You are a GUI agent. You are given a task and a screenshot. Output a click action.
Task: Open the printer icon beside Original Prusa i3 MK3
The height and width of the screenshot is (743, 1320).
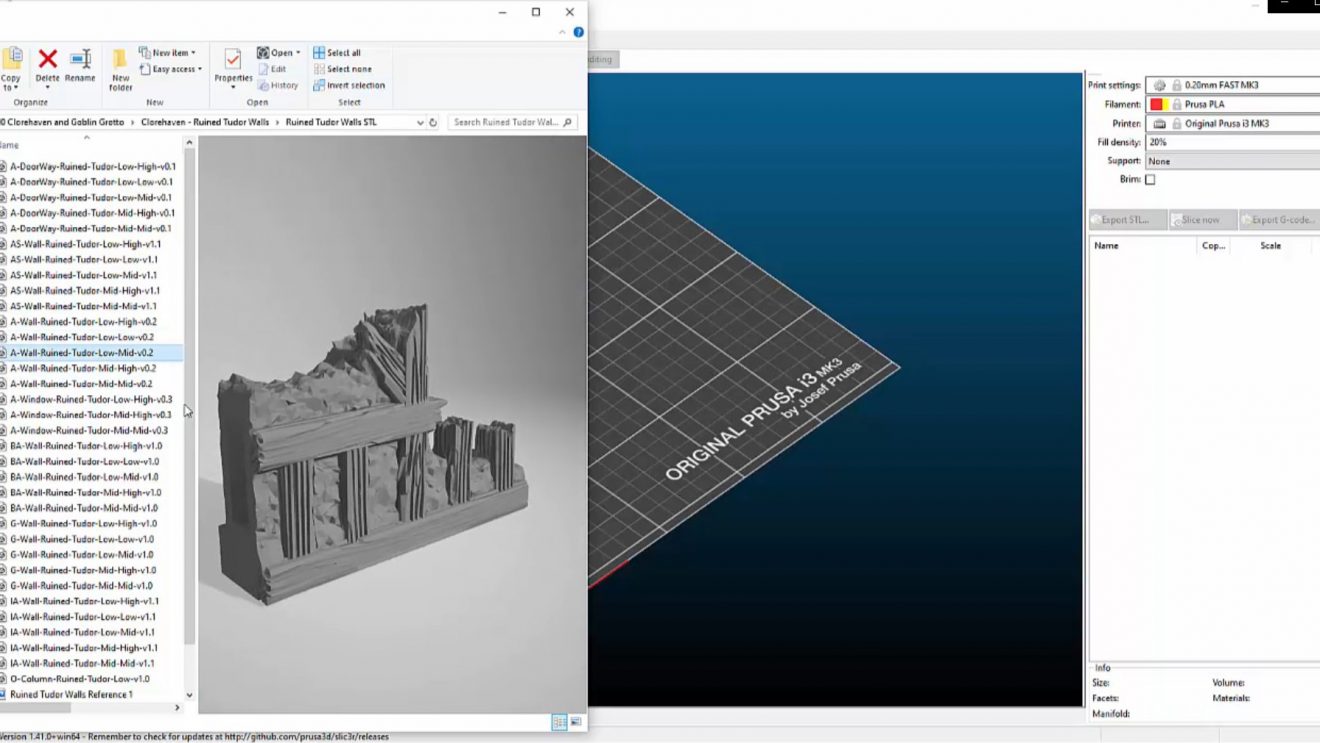point(1160,123)
